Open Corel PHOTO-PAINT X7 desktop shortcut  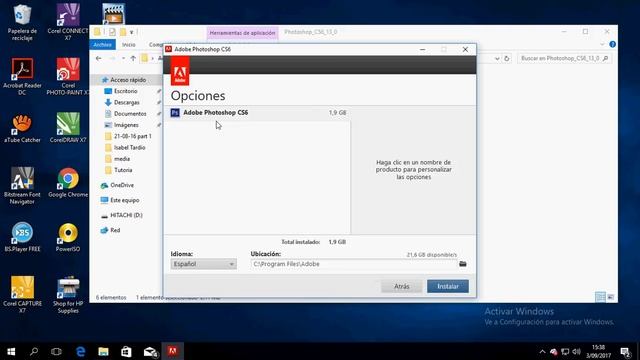68,77
